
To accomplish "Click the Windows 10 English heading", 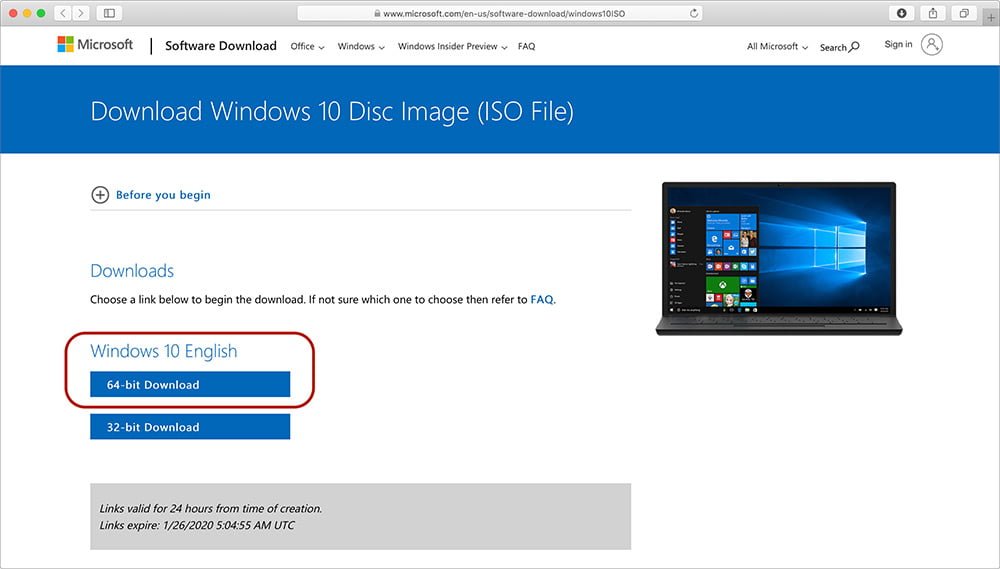I will 164,351.
